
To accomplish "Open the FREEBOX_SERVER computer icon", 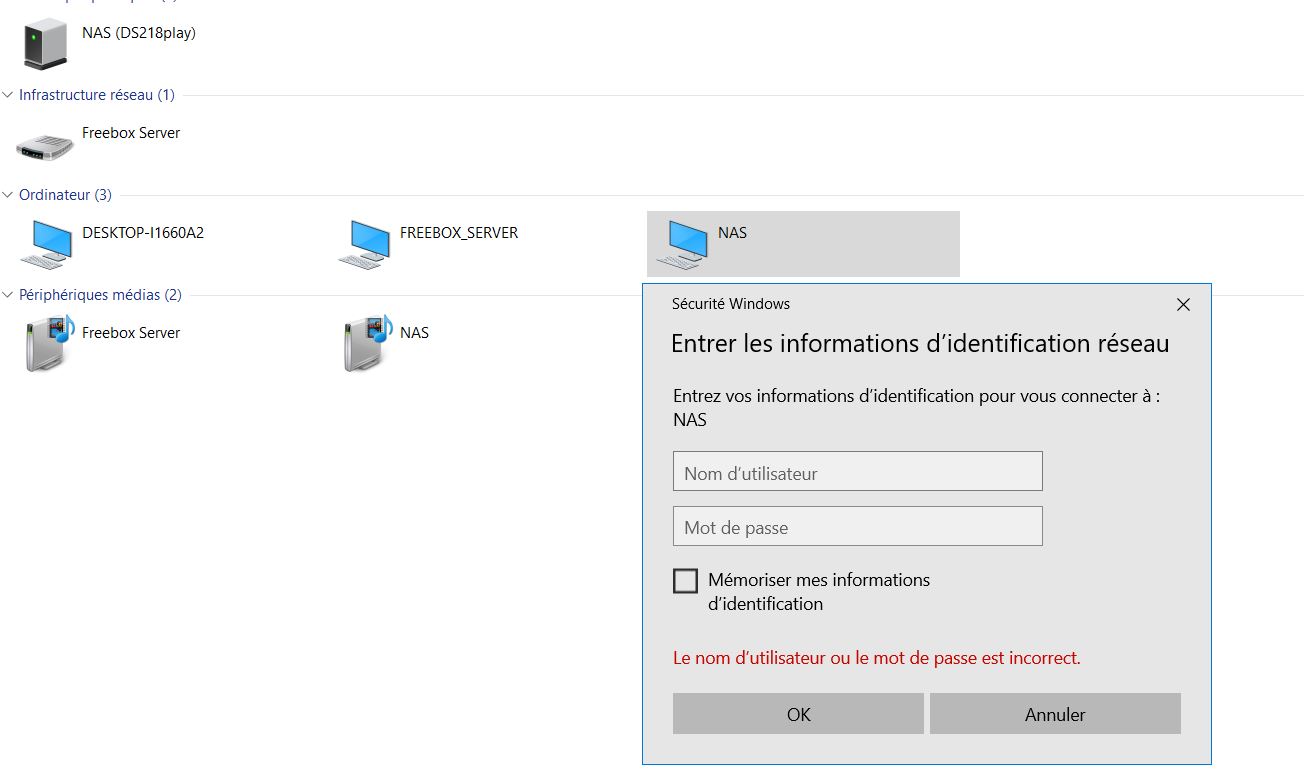I will coord(363,244).
